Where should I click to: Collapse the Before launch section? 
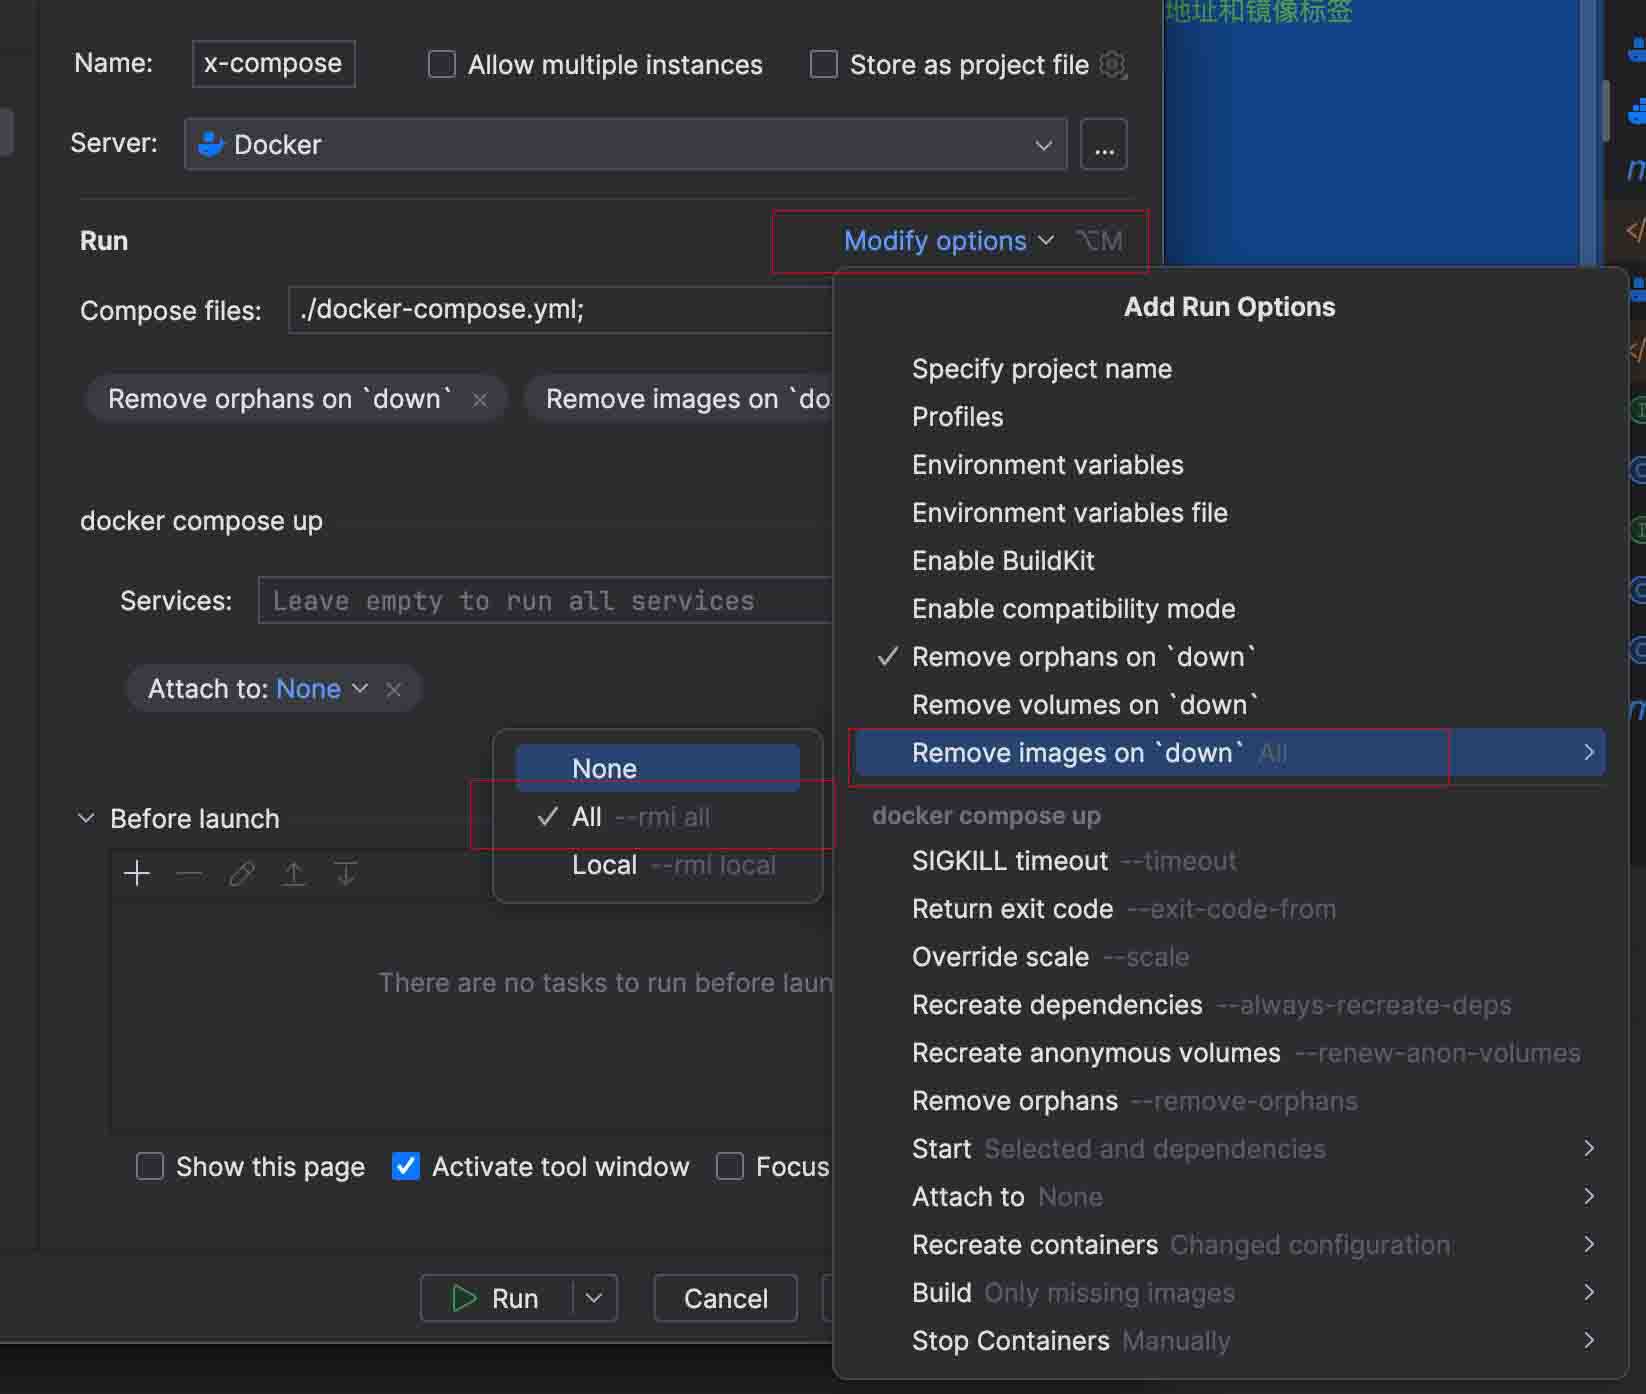[87, 818]
